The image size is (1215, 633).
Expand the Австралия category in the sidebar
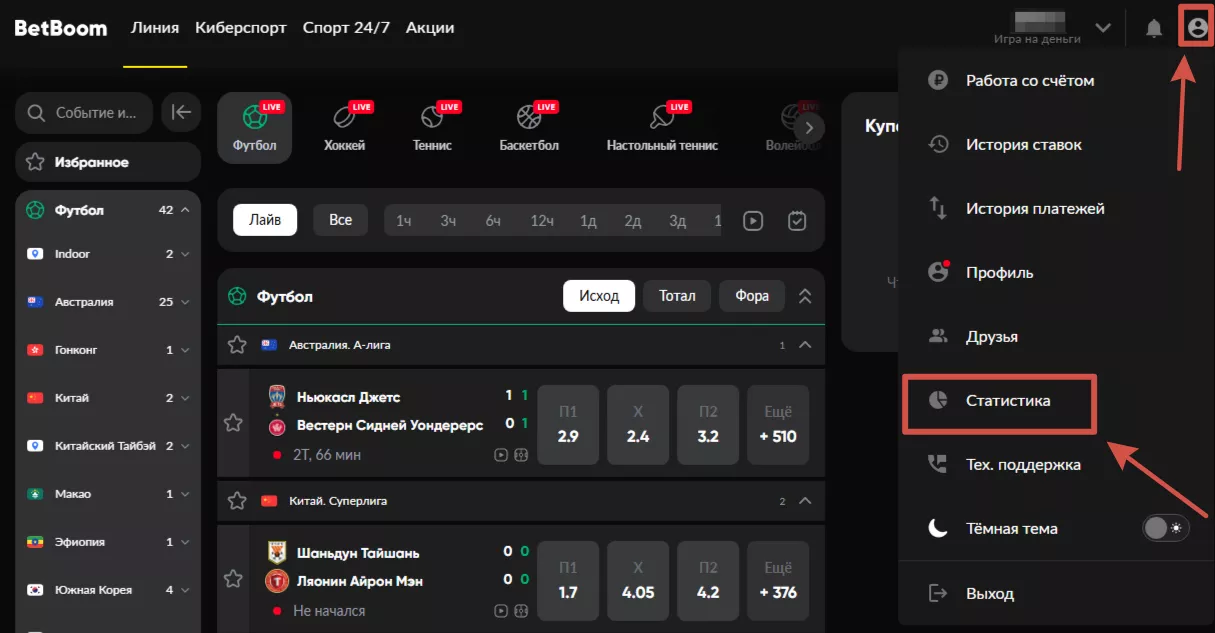point(185,302)
